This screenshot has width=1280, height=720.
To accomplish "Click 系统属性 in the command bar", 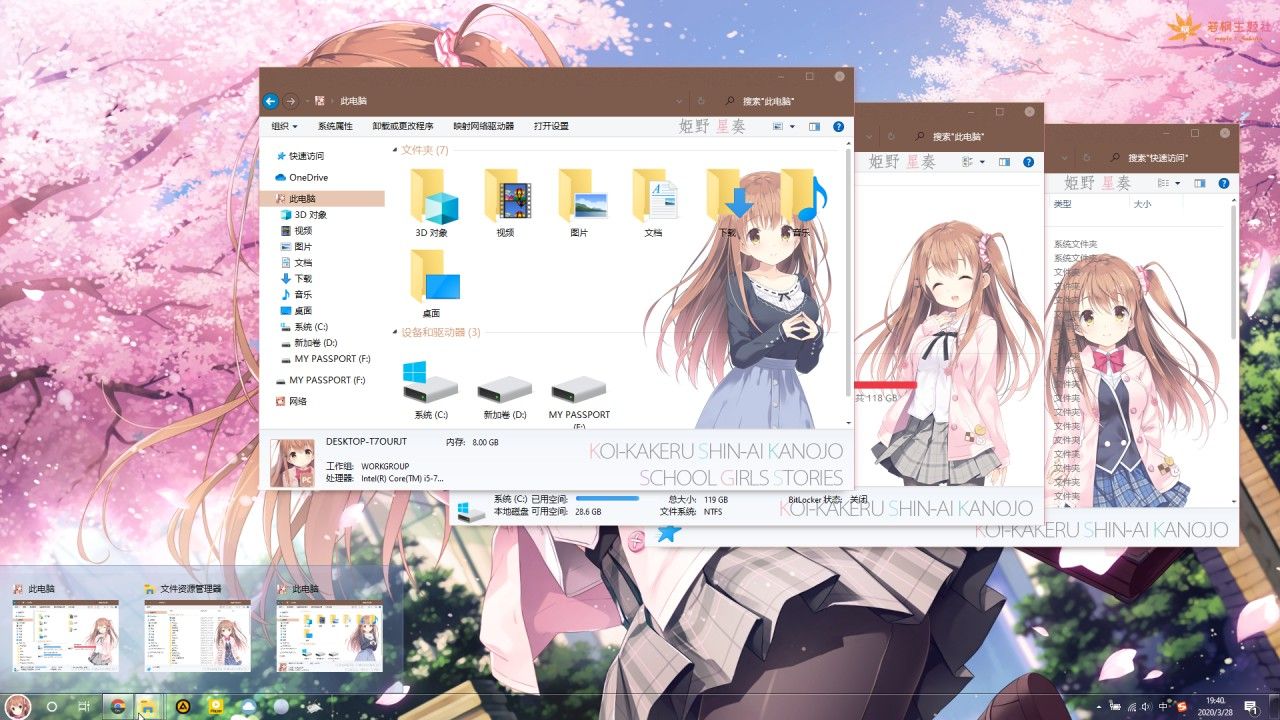I will (x=335, y=127).
